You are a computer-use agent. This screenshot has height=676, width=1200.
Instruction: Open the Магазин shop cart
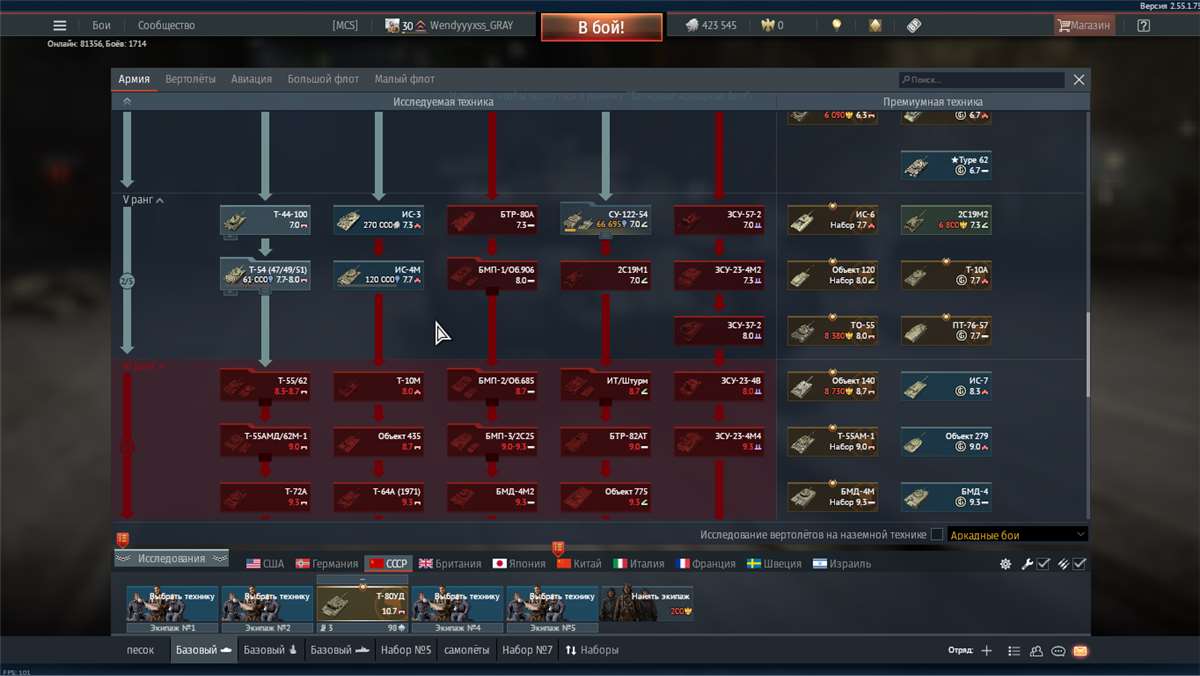pos(1084,25)
